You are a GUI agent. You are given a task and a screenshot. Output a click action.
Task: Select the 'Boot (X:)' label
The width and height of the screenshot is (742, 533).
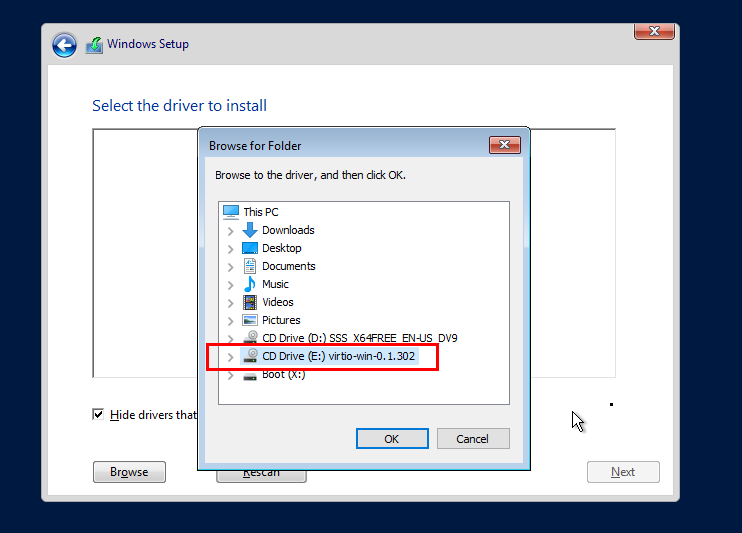point(283,375)
